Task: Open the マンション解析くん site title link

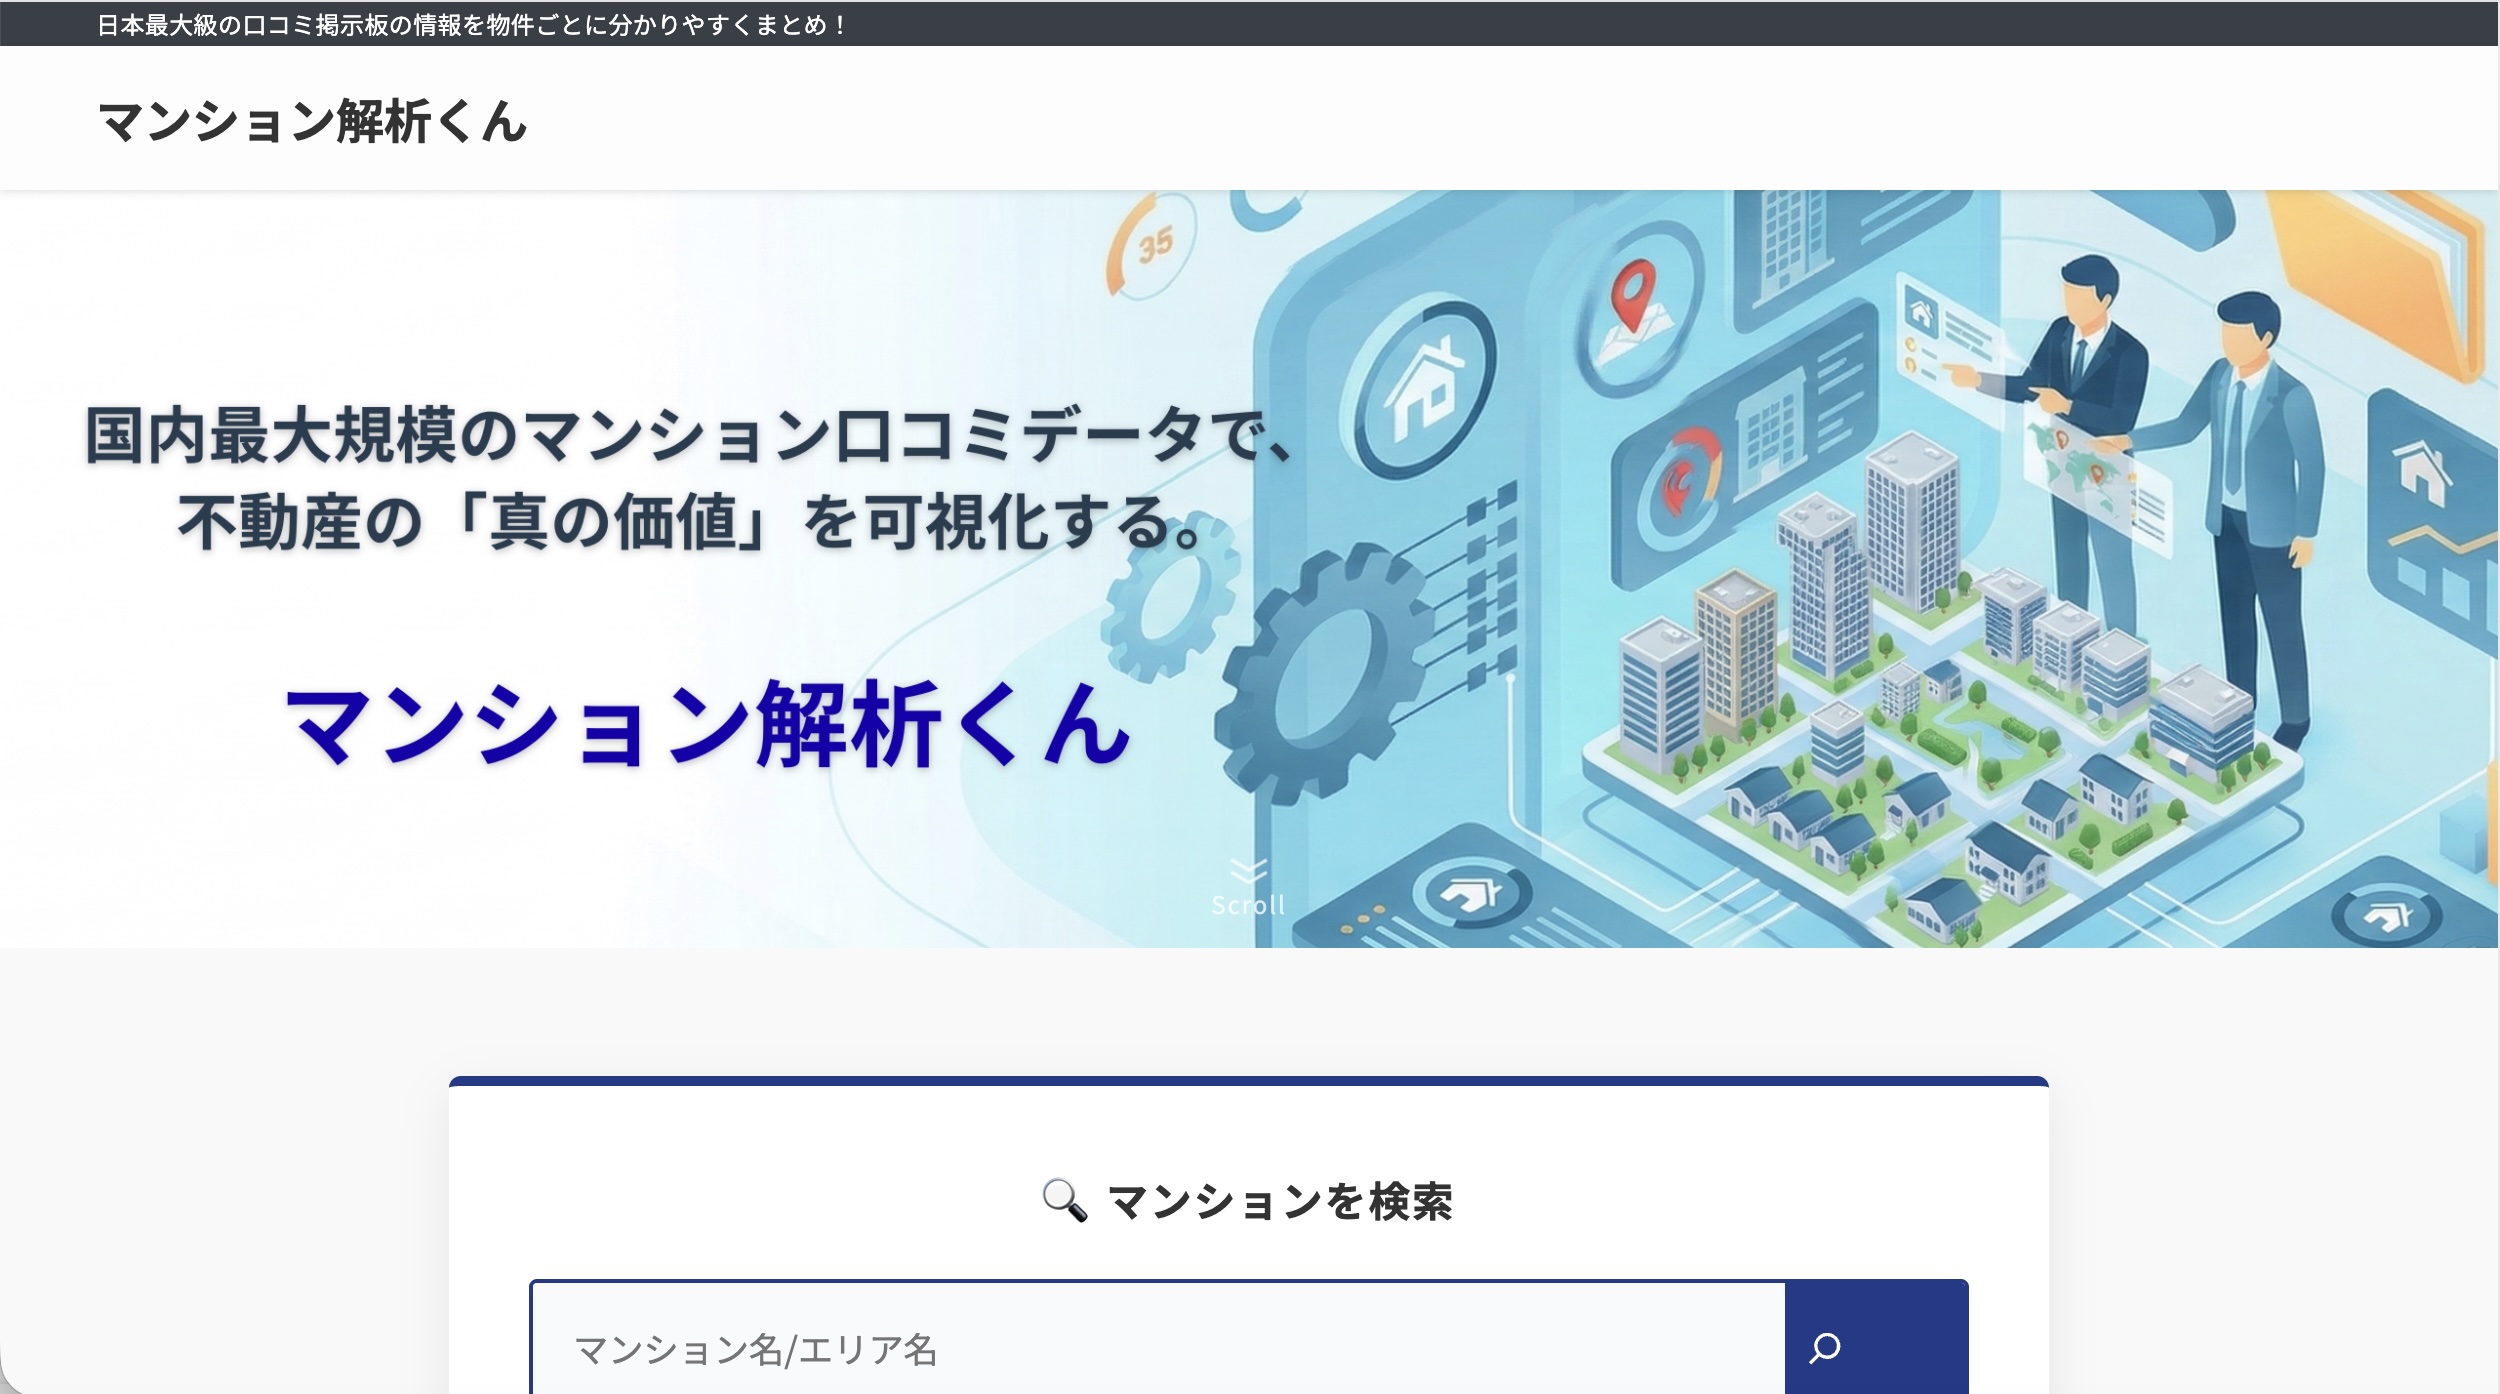Action: (310, 123)
